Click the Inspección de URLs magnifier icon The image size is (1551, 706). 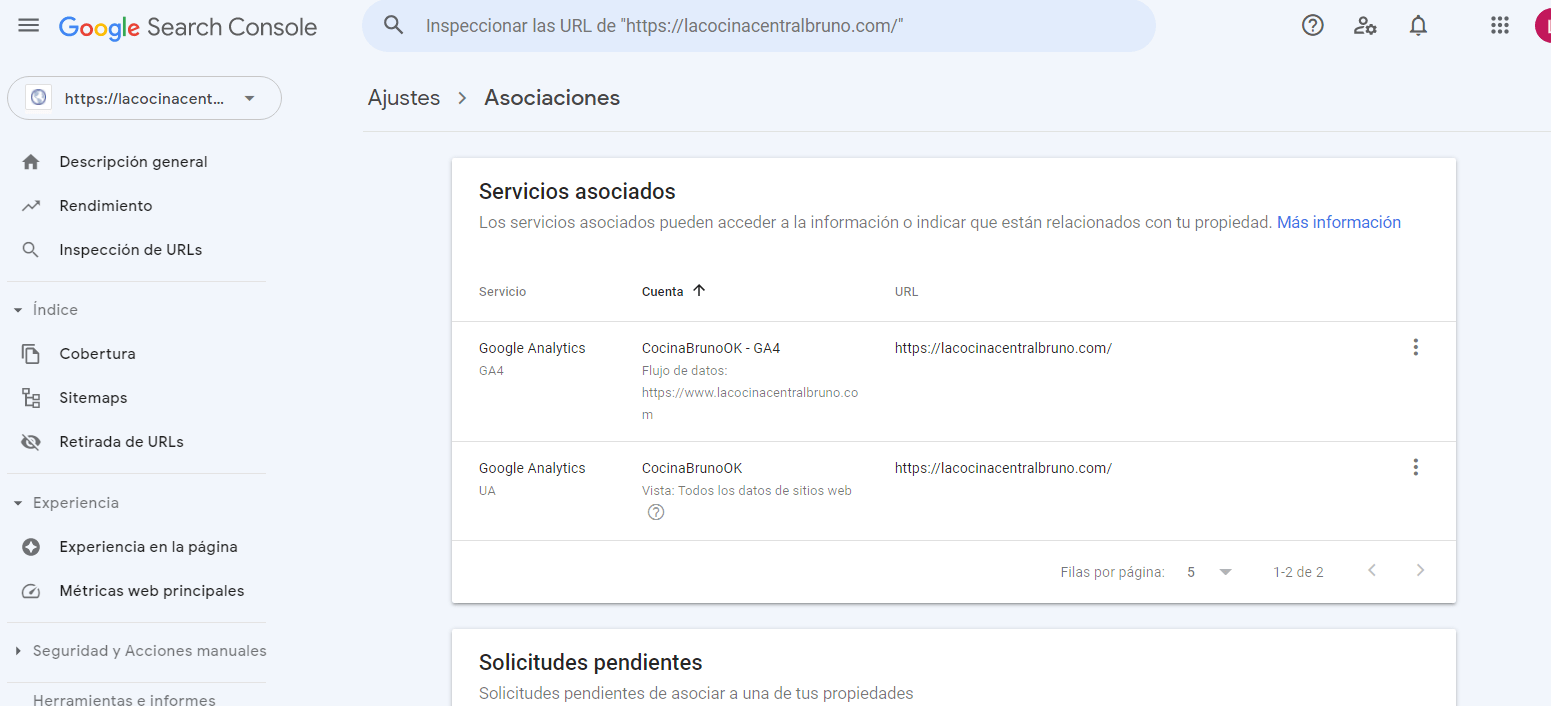pos(31,250)
